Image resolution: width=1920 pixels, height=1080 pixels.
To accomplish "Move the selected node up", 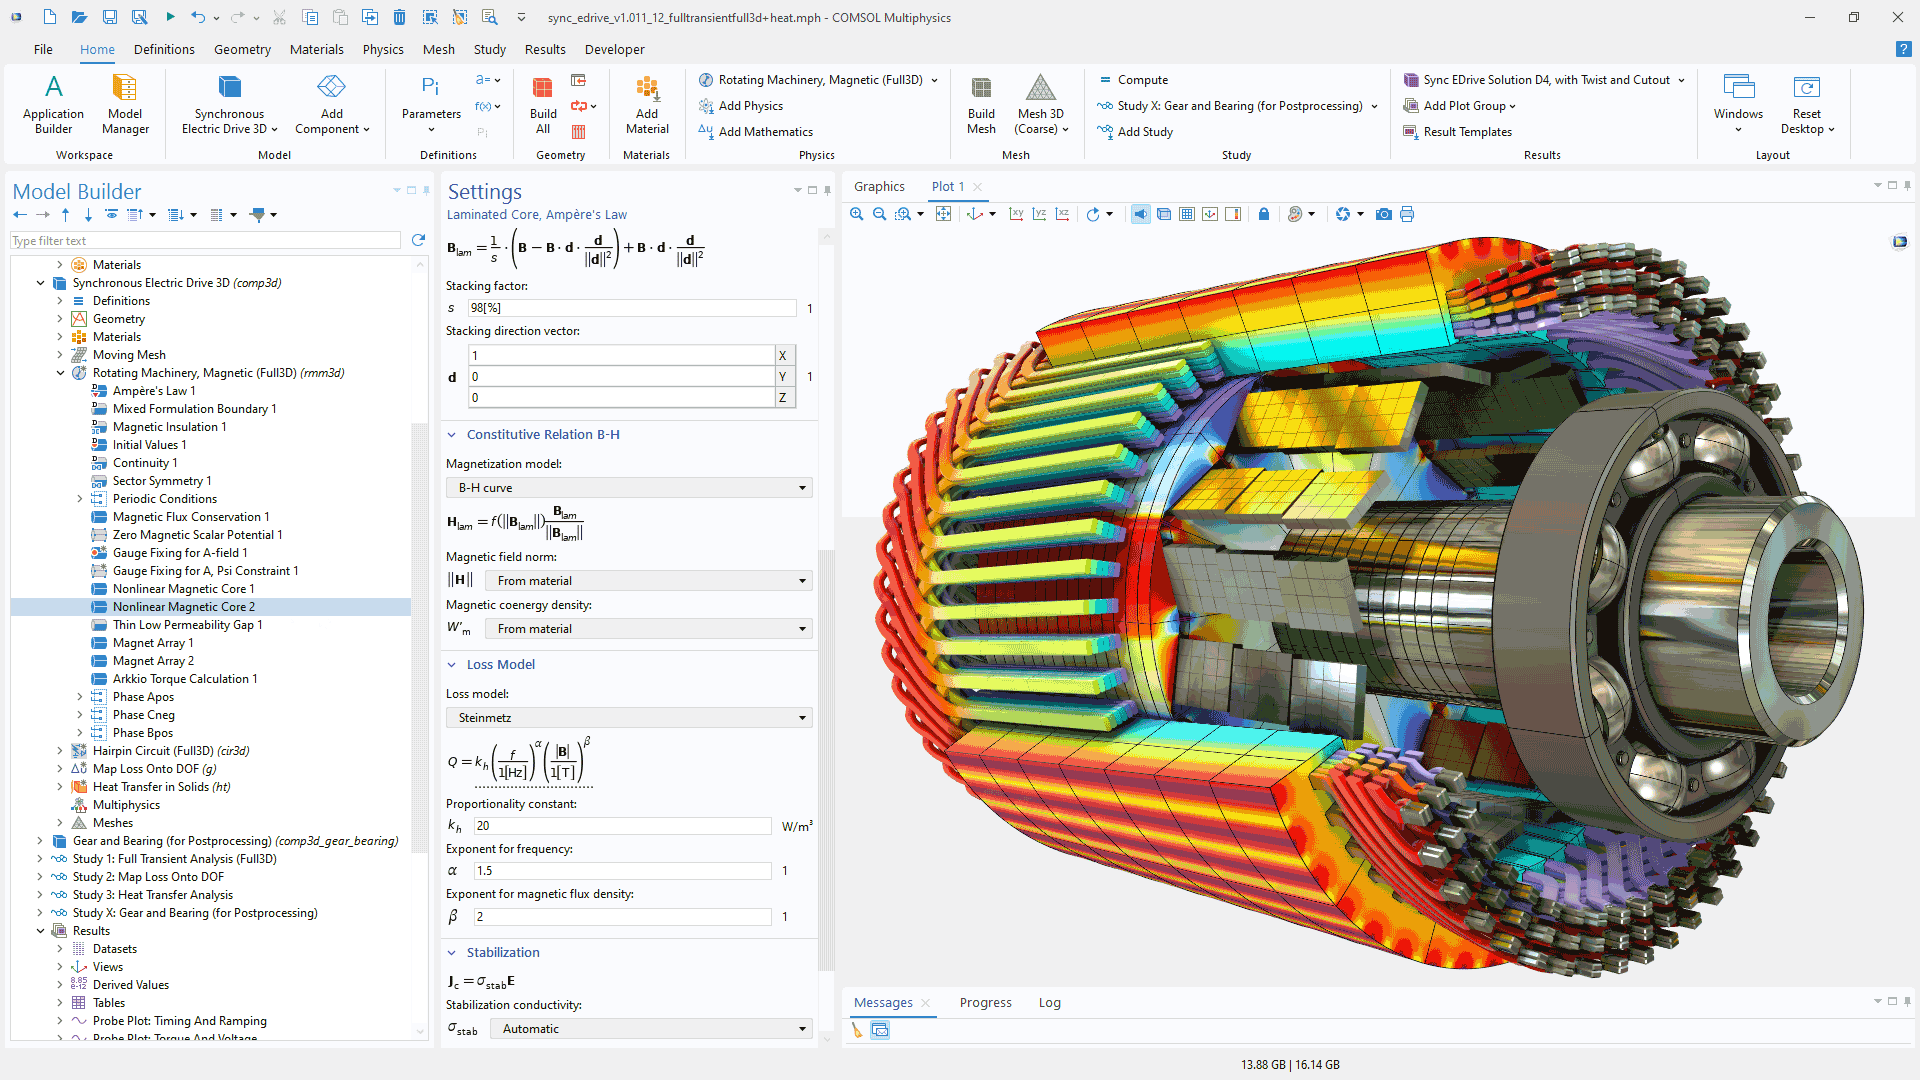I will (x=66, y=214).
